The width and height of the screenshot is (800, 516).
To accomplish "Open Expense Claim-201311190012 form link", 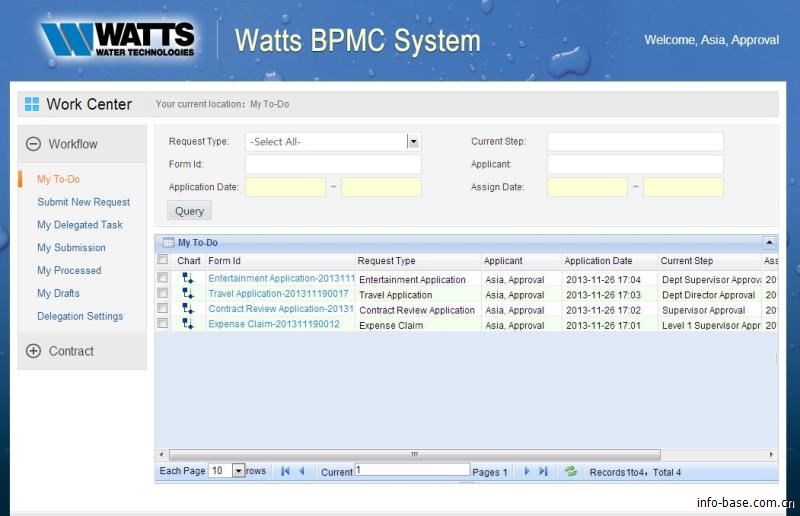I will (x=274, y=324).
